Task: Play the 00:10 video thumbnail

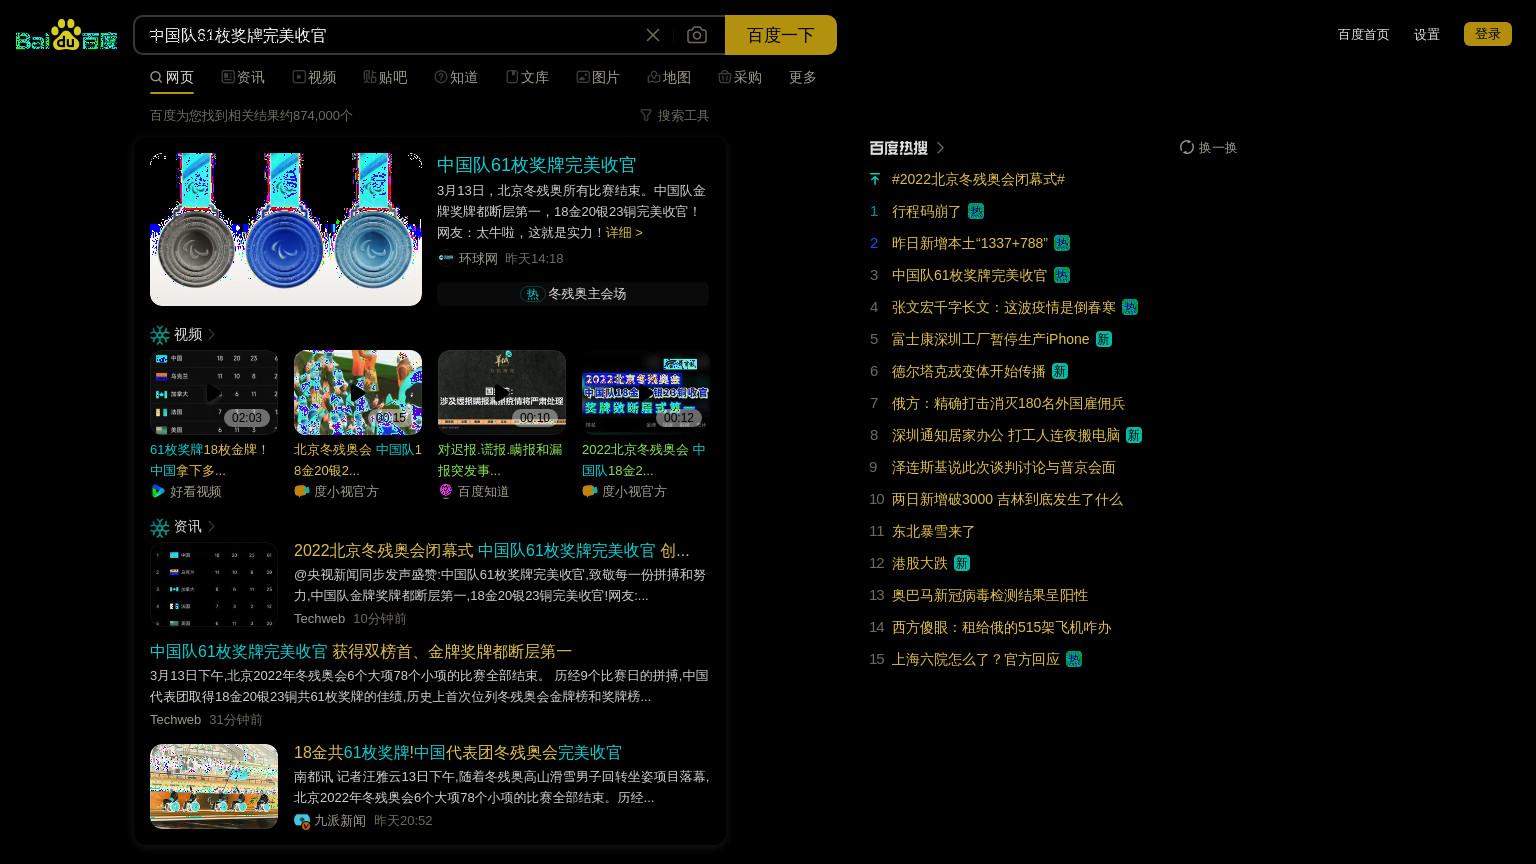Action: point(502,392)
